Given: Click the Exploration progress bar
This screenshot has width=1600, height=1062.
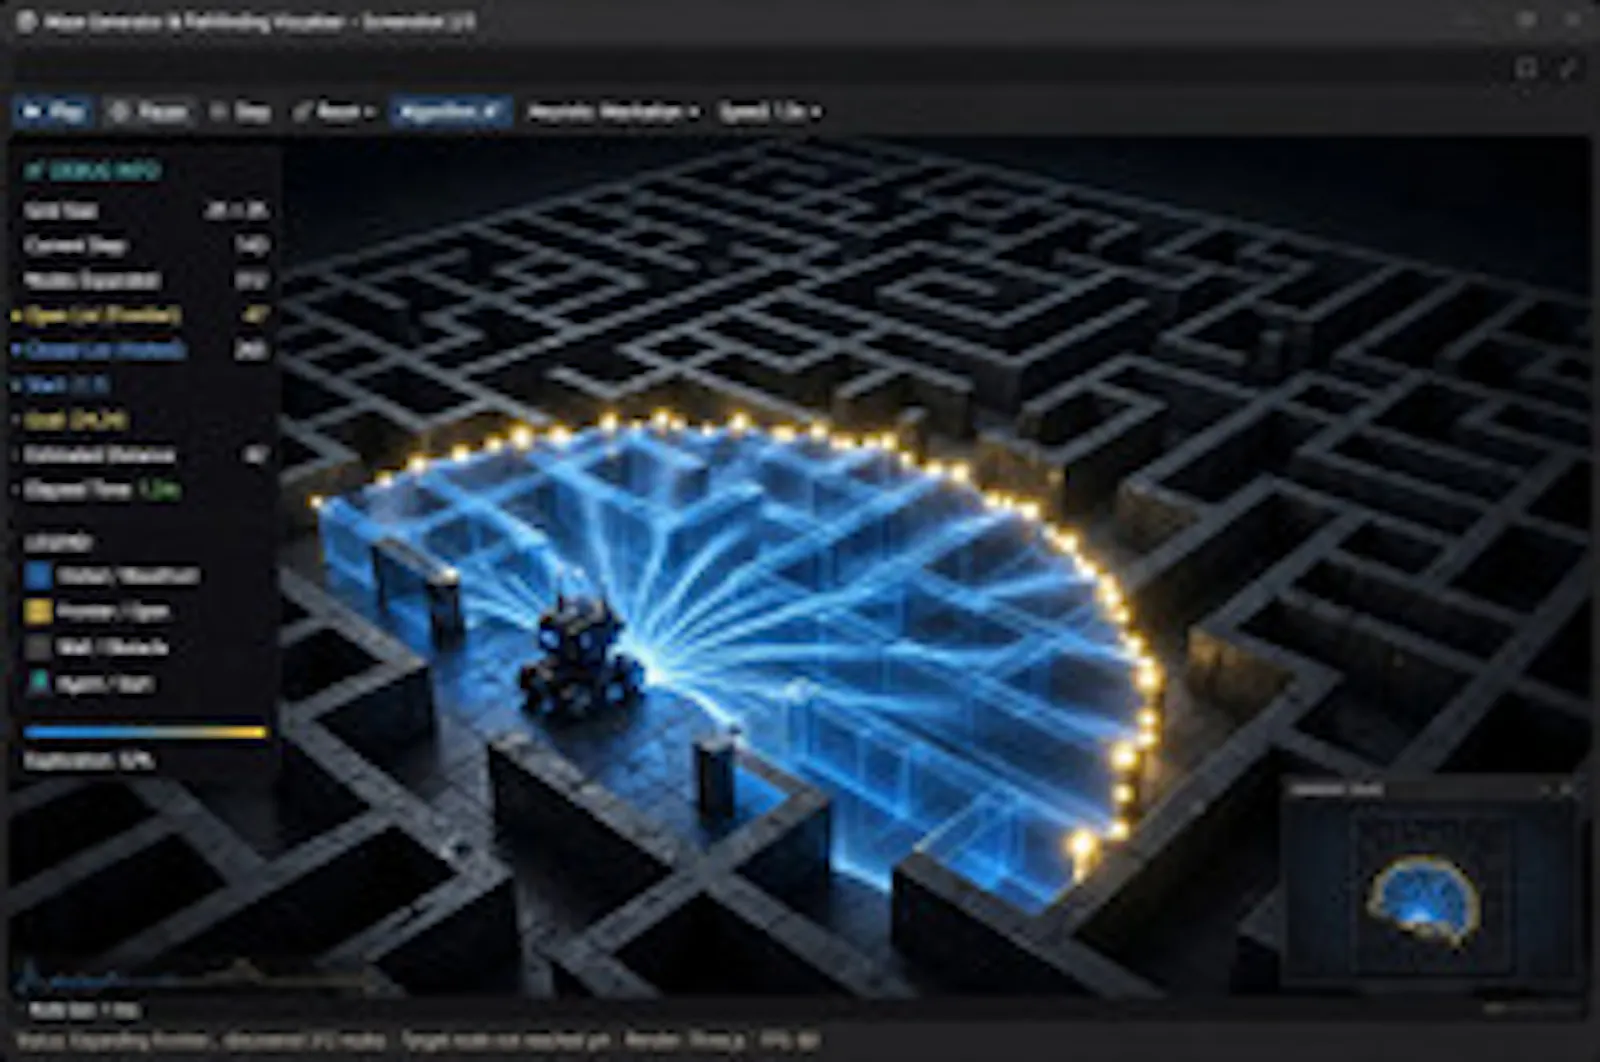Looking at the screenshot, I should pos(145,733).
